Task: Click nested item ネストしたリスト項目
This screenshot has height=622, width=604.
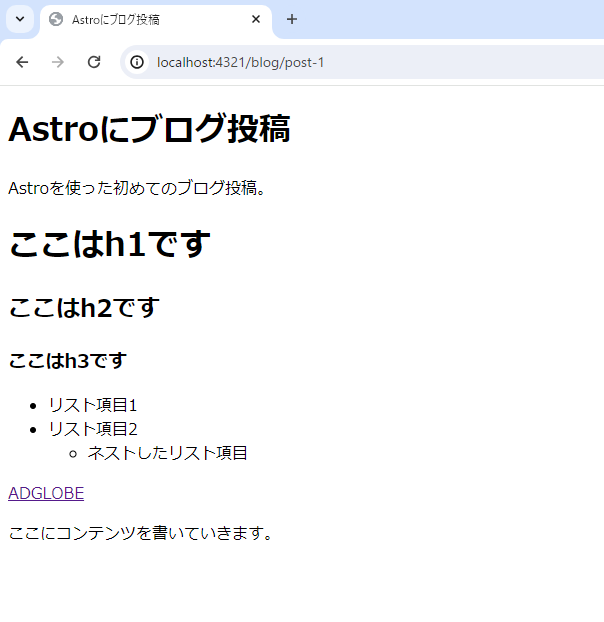Action: coord(167,453)
